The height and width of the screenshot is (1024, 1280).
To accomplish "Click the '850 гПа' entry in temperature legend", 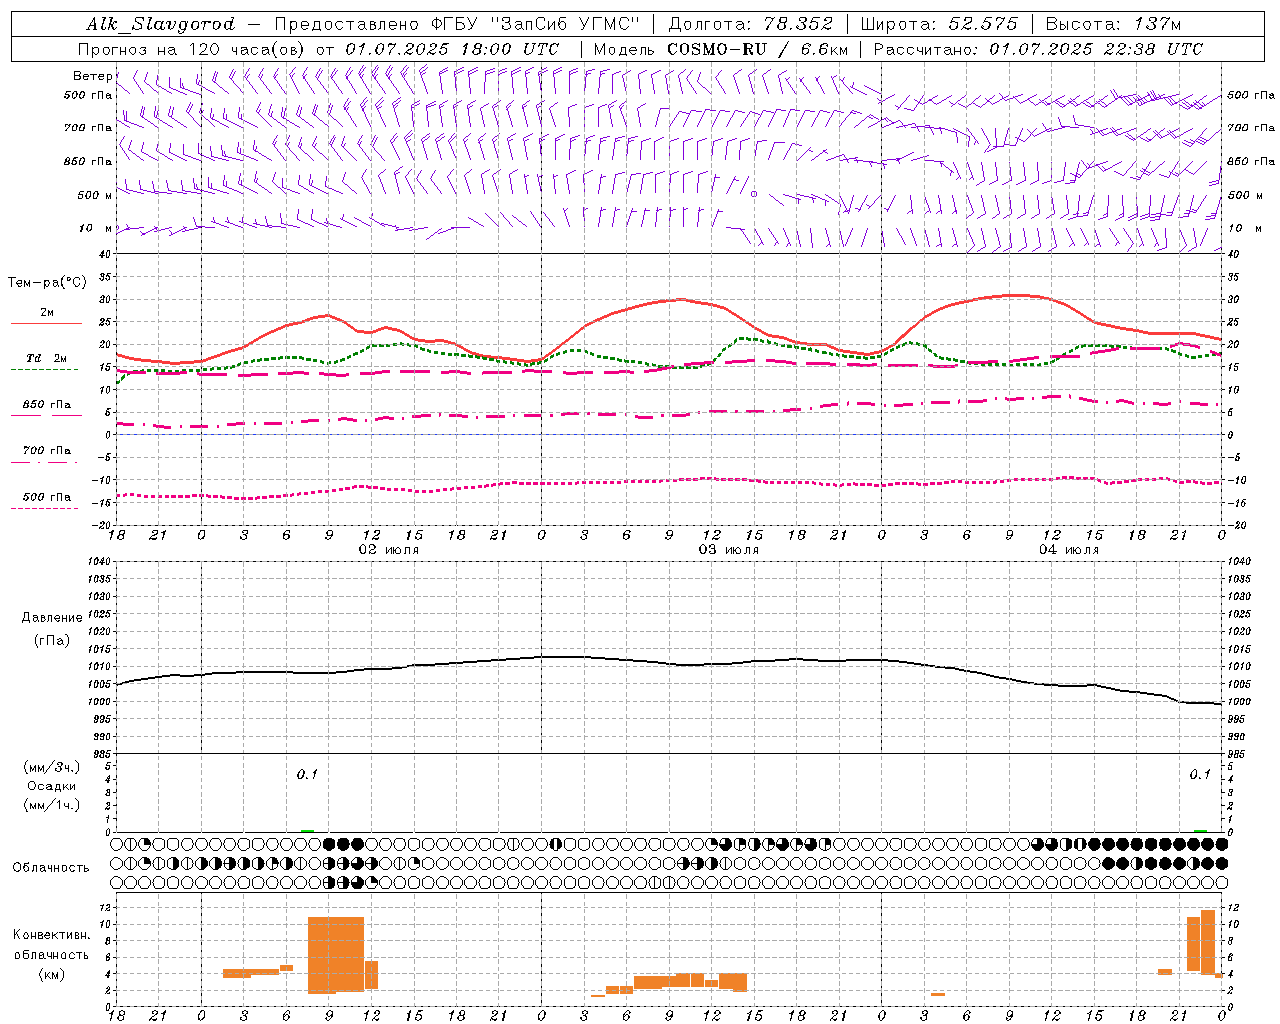I will [x=47, y=405].
